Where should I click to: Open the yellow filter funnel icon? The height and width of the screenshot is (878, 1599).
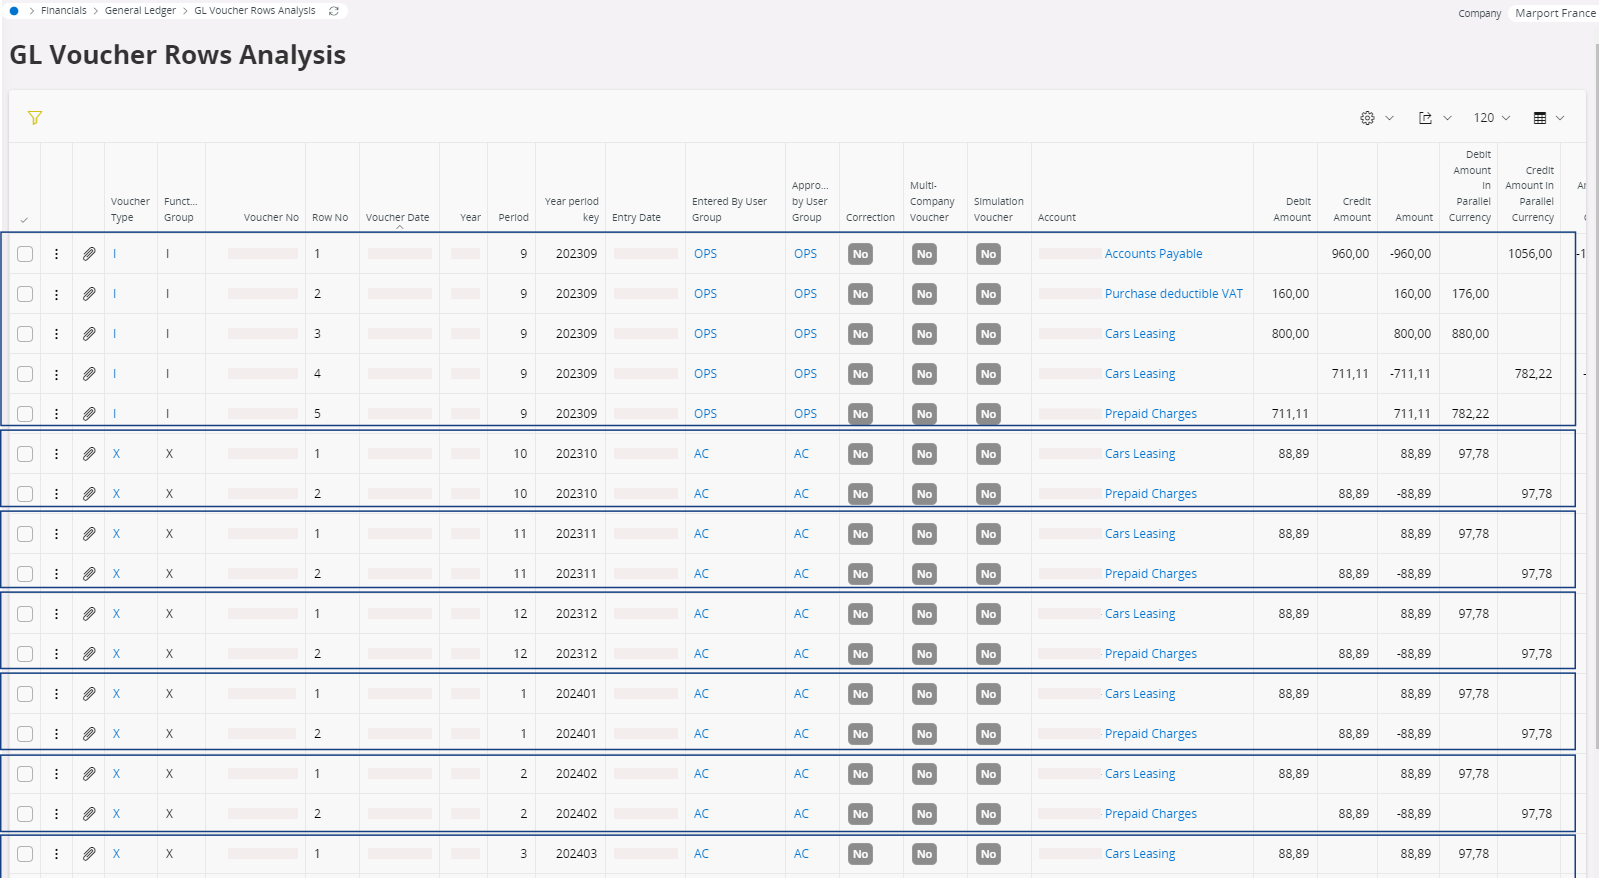coord(35,118)
